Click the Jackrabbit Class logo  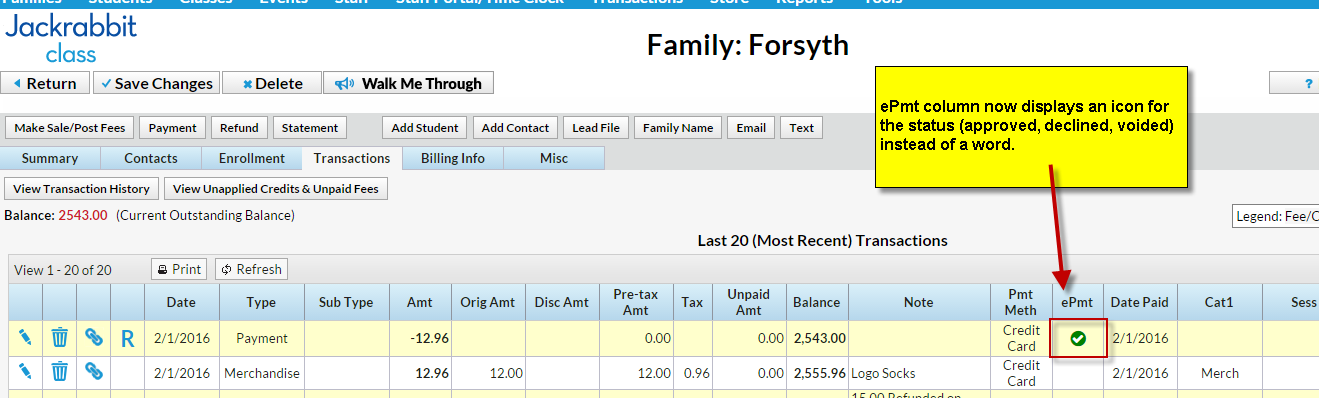click(70, 38)
